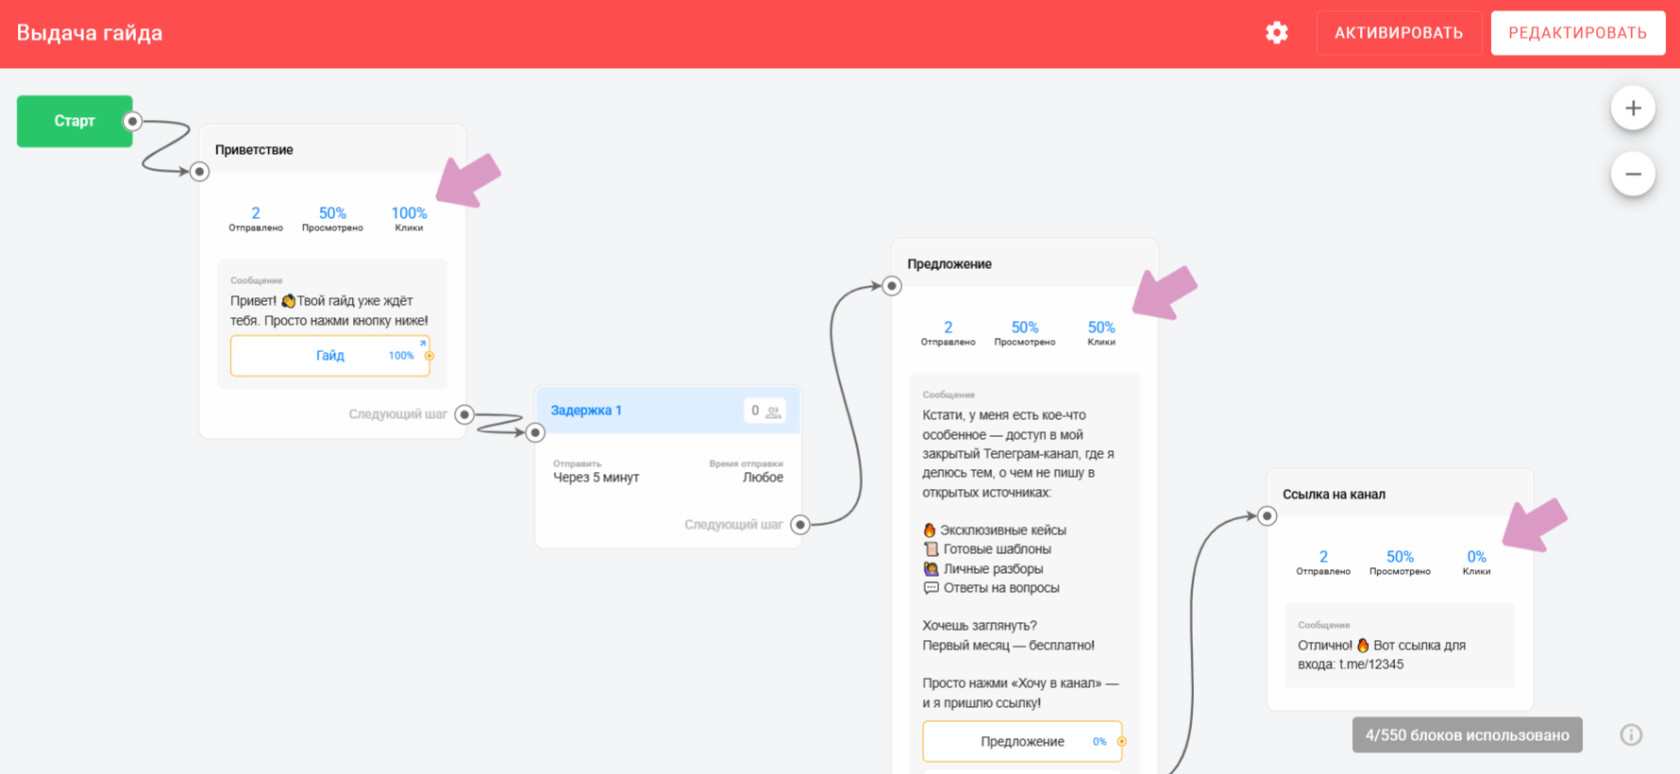Select the Предложение block title
Screen dimensions: 1680x774
(950, 264)
